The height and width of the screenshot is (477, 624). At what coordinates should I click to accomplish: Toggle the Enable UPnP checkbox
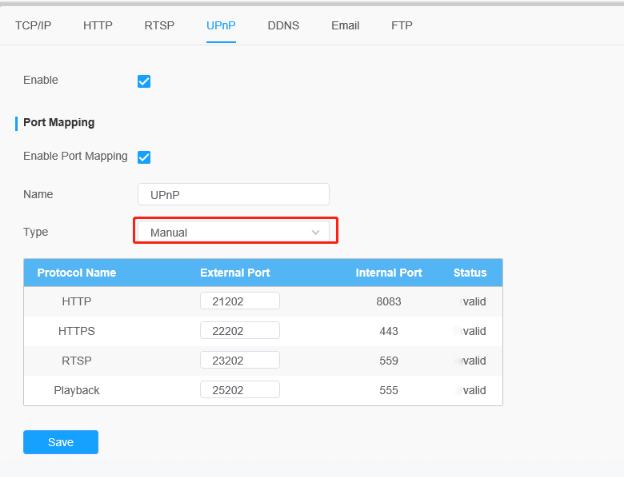pos(144,81)
